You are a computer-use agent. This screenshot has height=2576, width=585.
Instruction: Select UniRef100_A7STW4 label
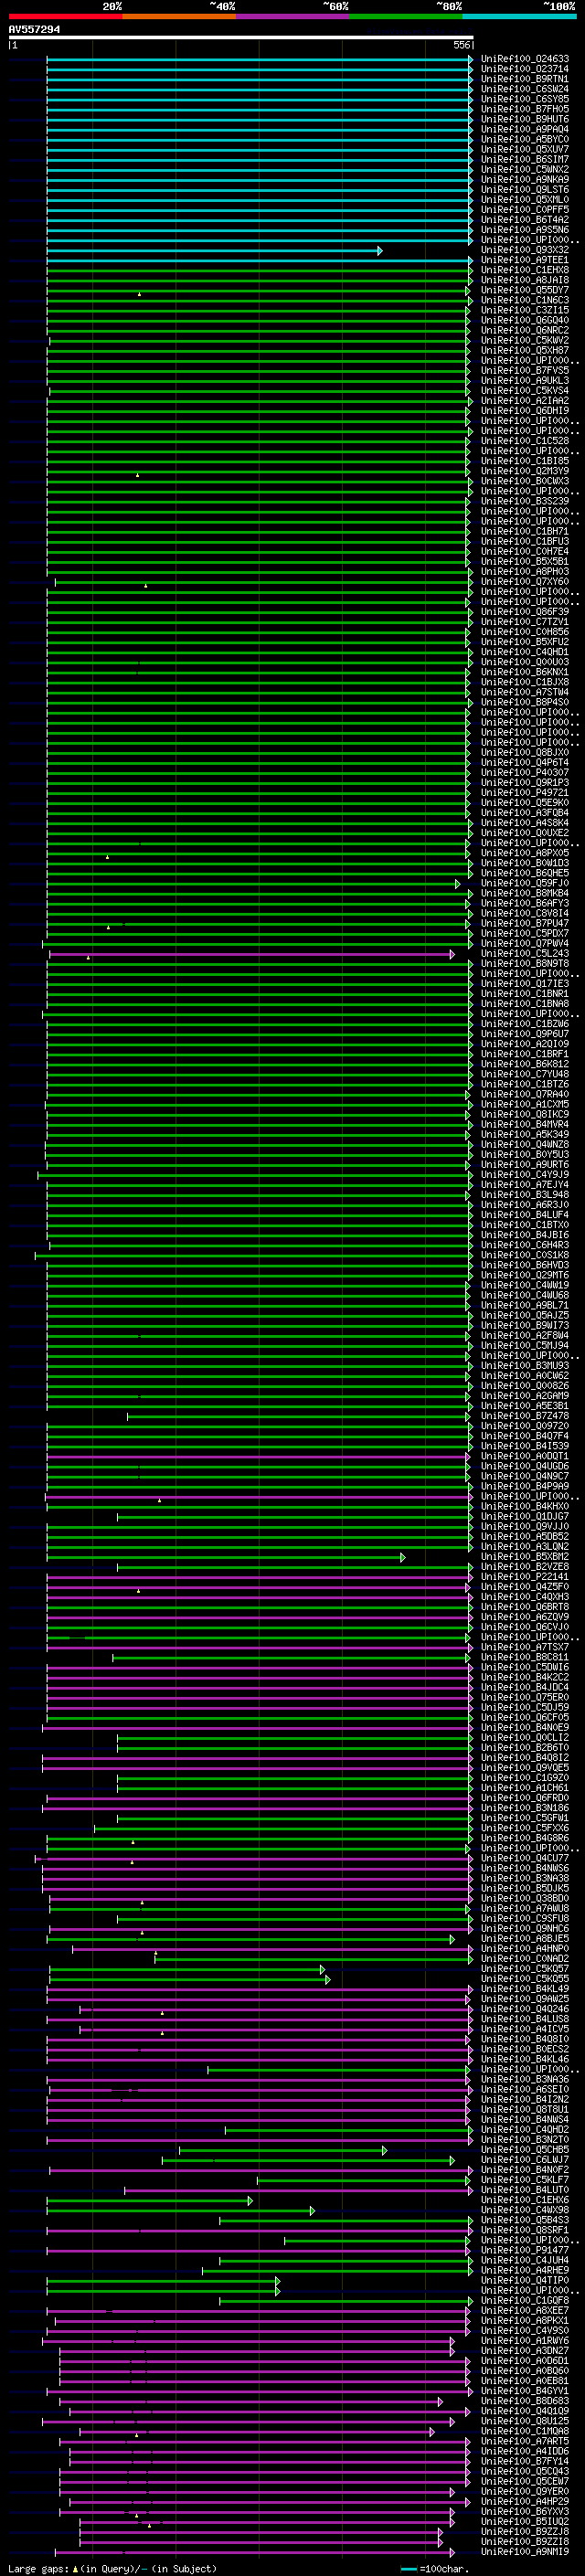pyautogui.click(x=525, y=692)
